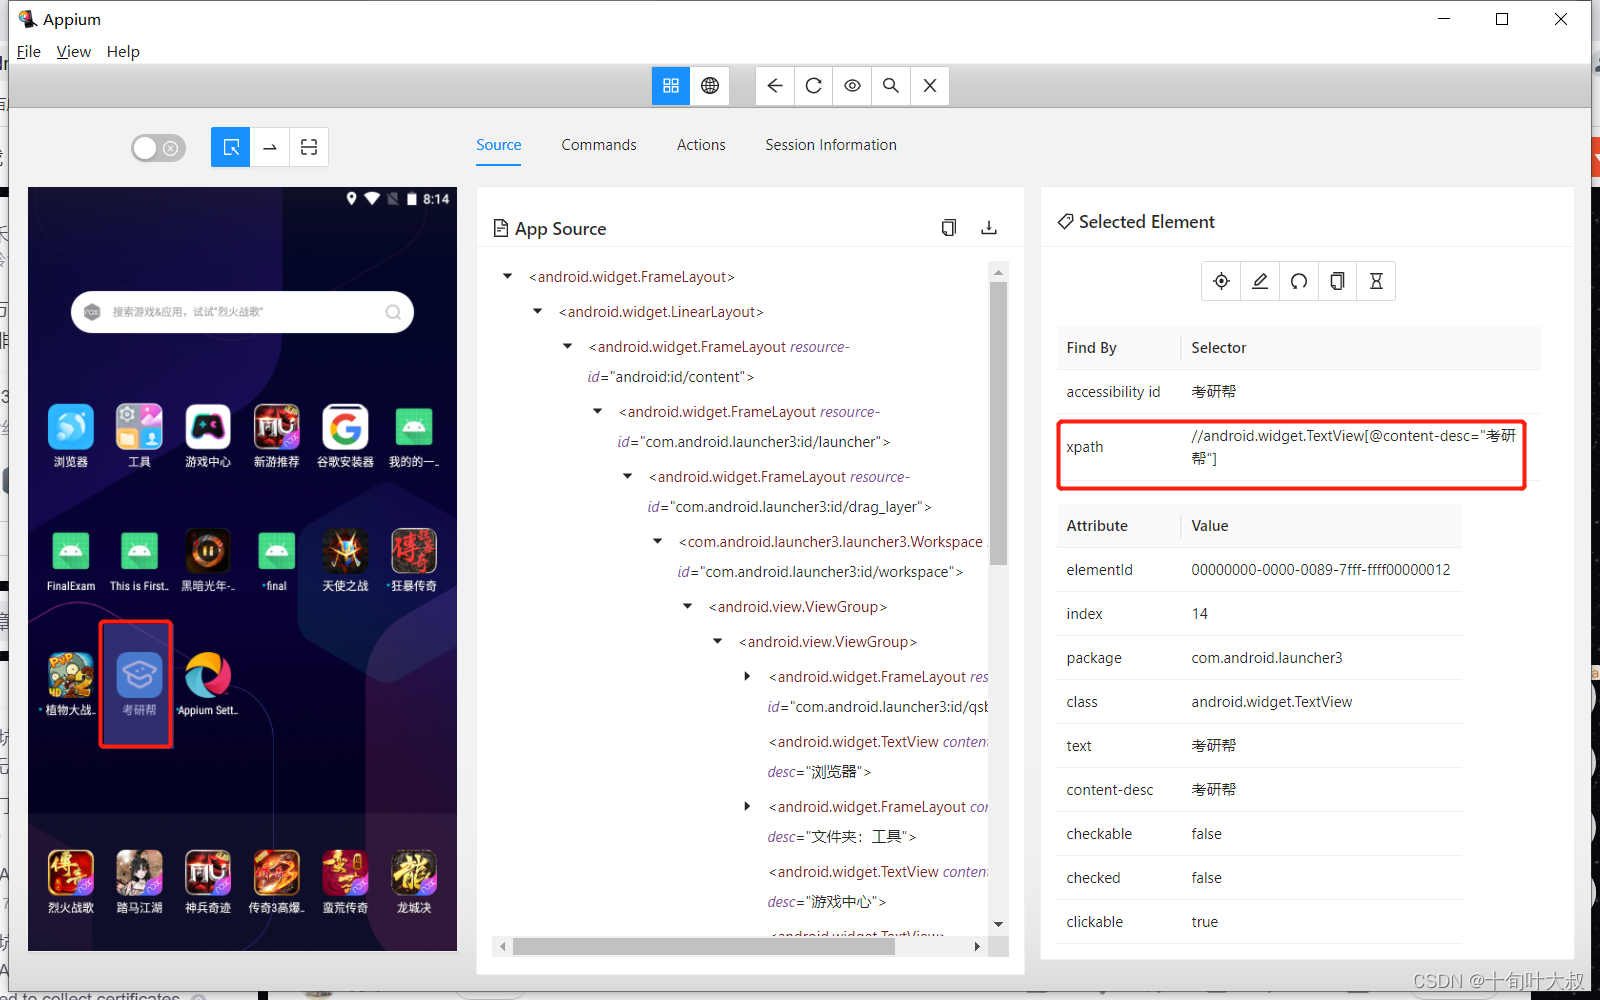Copy selected element attributes to clipboard
The height and width of the screenshot is (1000, 1600).
1337,281
